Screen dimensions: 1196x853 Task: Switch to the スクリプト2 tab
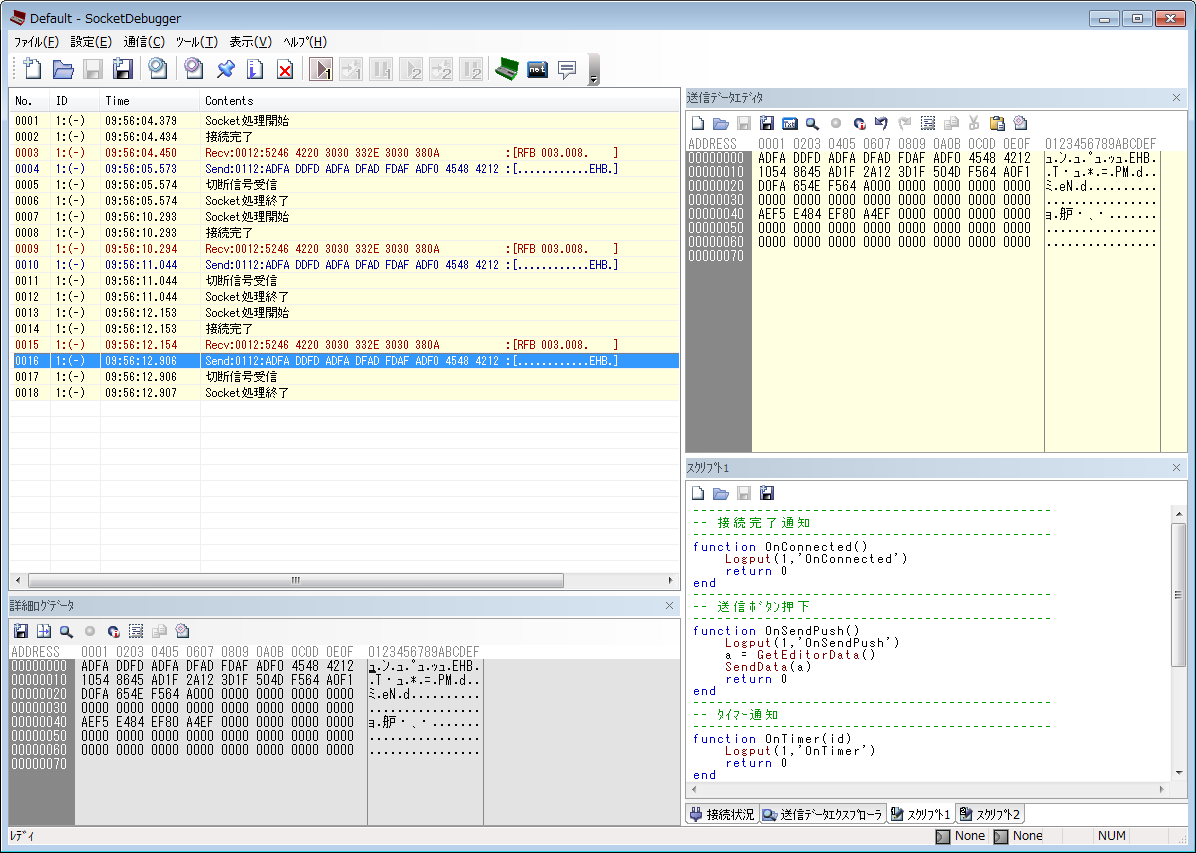(989, 815)
